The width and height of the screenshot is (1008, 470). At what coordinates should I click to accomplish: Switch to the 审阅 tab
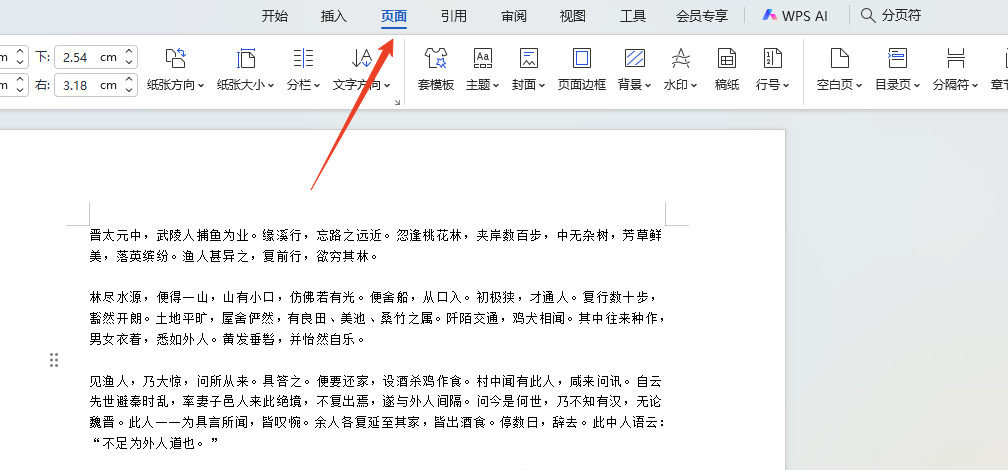coord(514,16)
